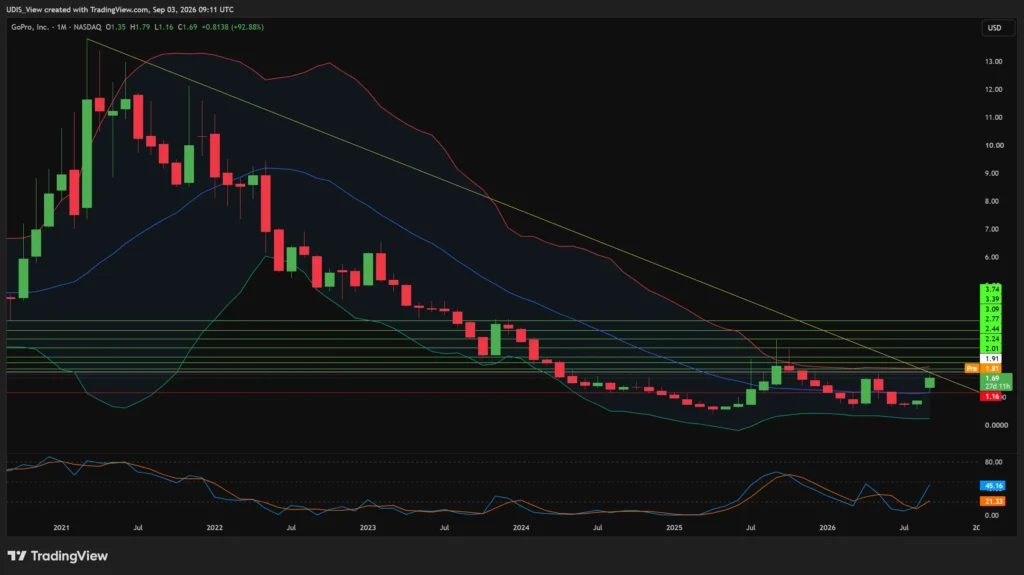1024x575 pixels.
Task: Click the green 2.44 price level label
Action: pos(992,329)
